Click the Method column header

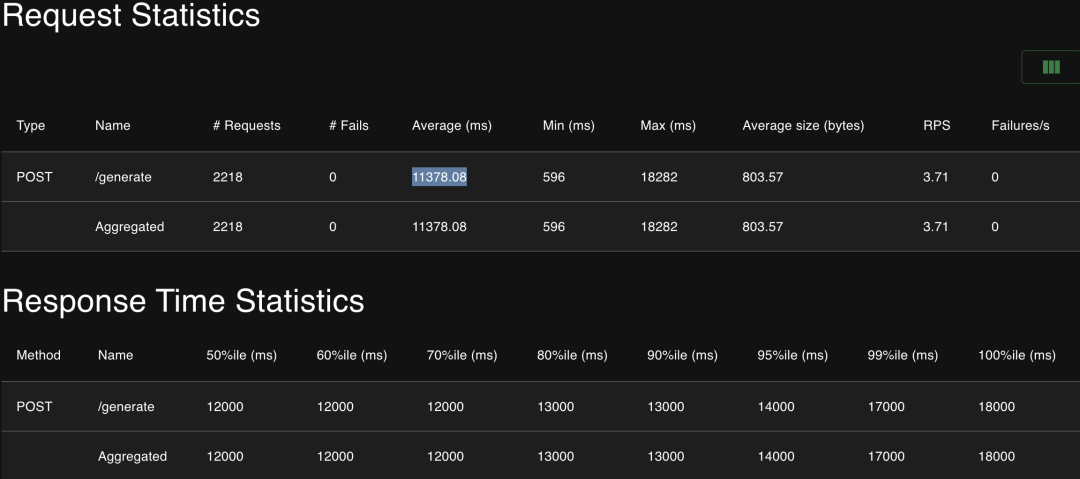39,355
